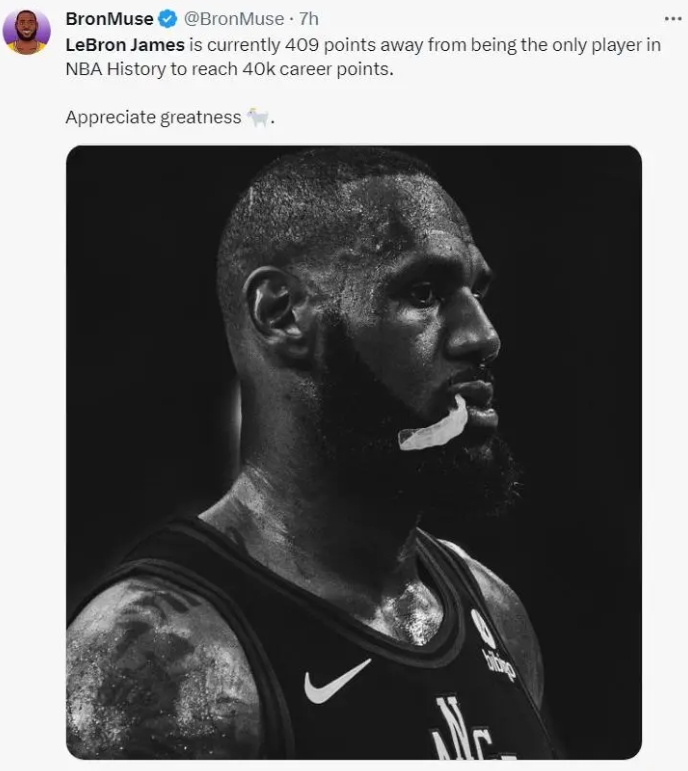Click the goat emoji in the tweet
Screen dimensions: 688x771
(258, 117)
